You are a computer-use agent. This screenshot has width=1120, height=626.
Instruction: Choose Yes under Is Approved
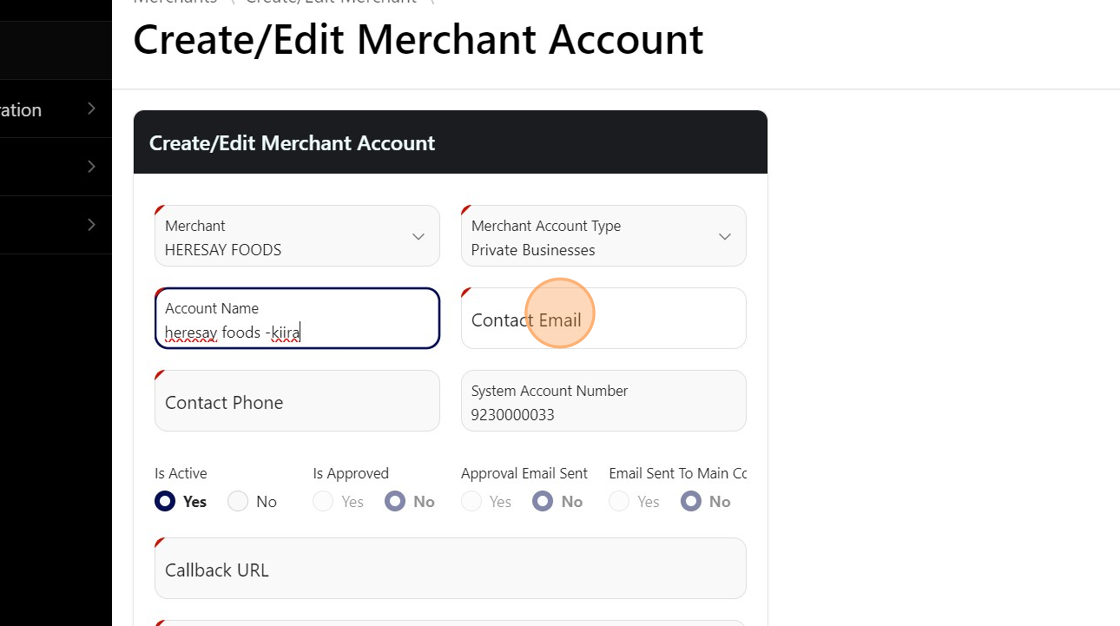click(x=323, y=501)
